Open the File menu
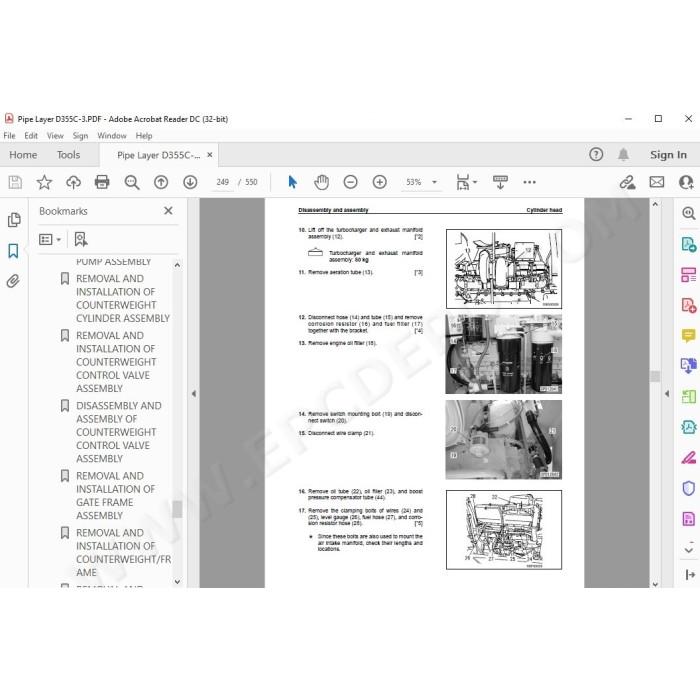The image size is (700, 700). [9, 136]
